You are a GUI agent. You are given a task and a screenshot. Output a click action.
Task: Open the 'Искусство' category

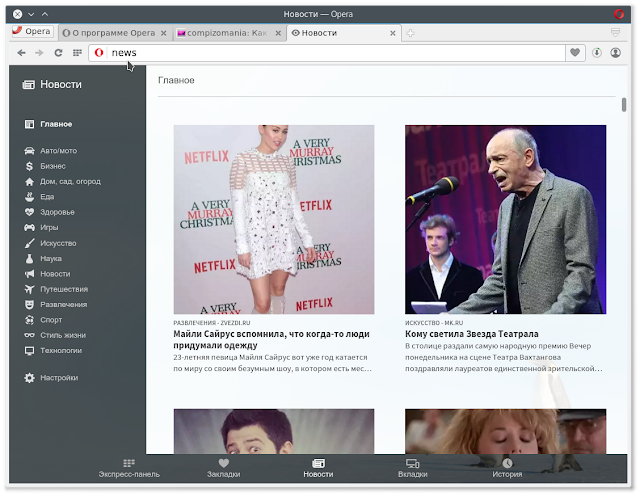pyautogui.click(x=50, y=243)
